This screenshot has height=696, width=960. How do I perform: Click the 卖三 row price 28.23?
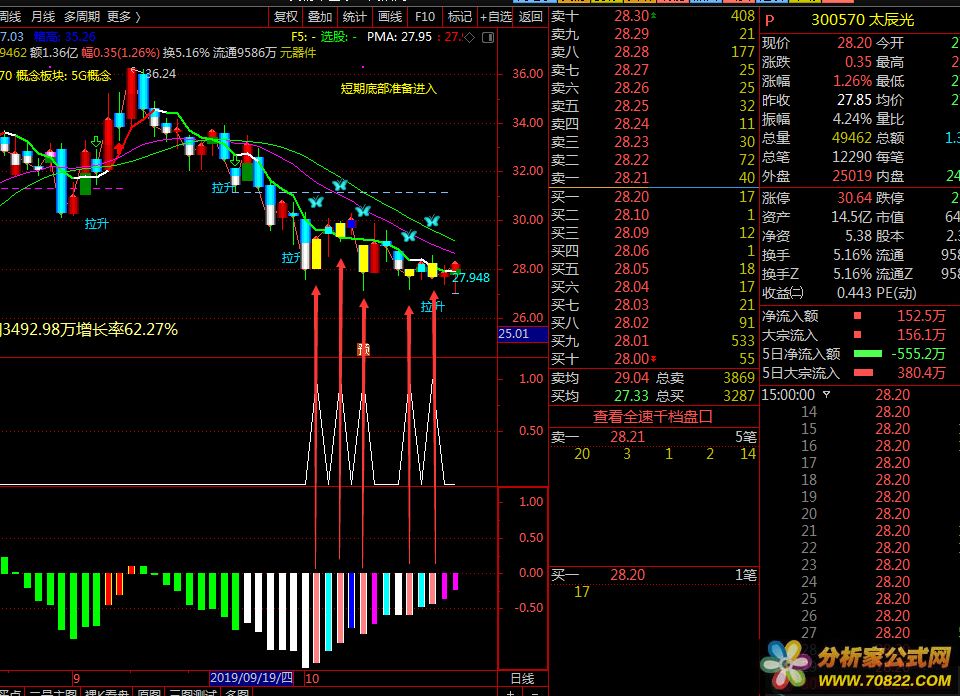631,141
